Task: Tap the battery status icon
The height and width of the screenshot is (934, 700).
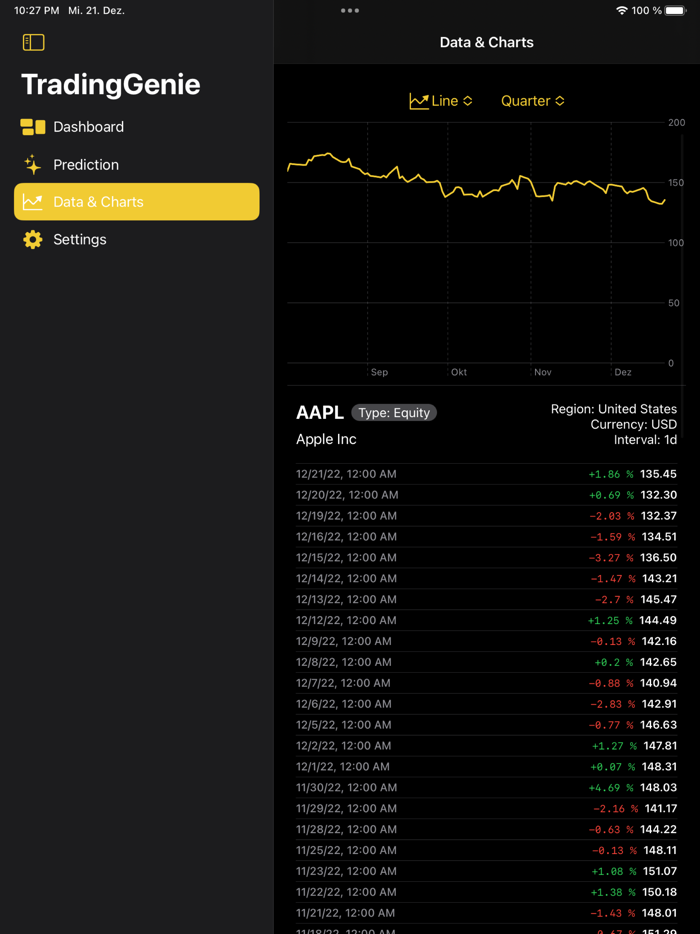Action: coord(677,11)
